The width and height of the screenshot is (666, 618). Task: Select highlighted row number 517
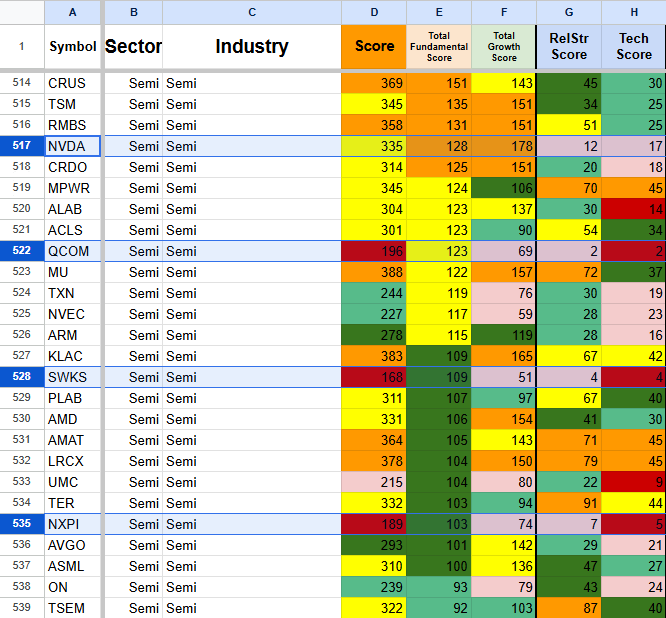point(22,146)
